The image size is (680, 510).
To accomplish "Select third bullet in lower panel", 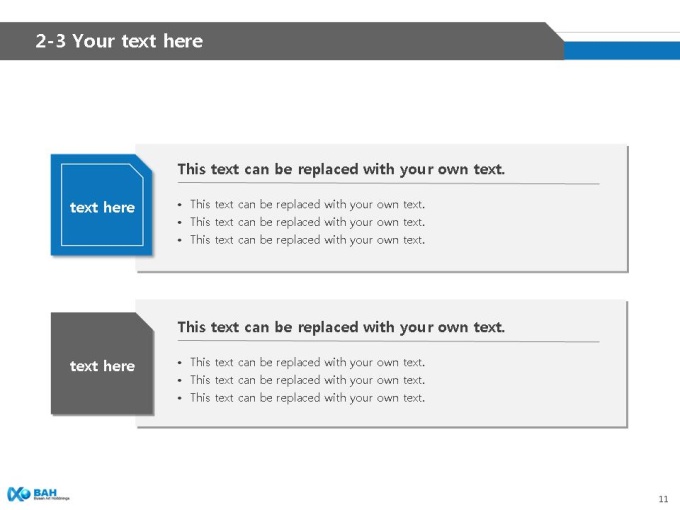I will click(301, 398).
